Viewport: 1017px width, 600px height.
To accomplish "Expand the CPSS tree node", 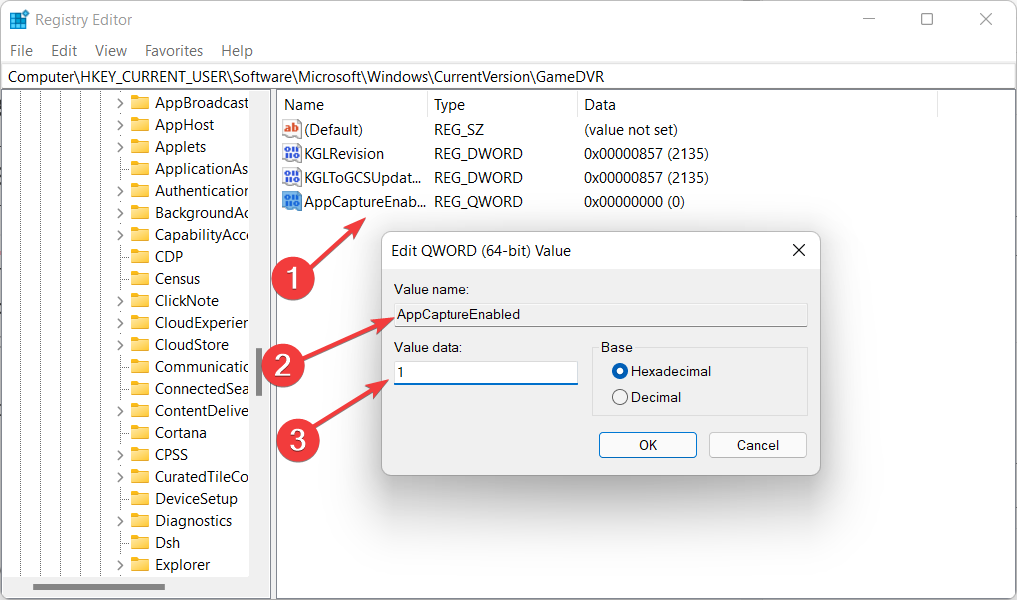I will [120, 455].
